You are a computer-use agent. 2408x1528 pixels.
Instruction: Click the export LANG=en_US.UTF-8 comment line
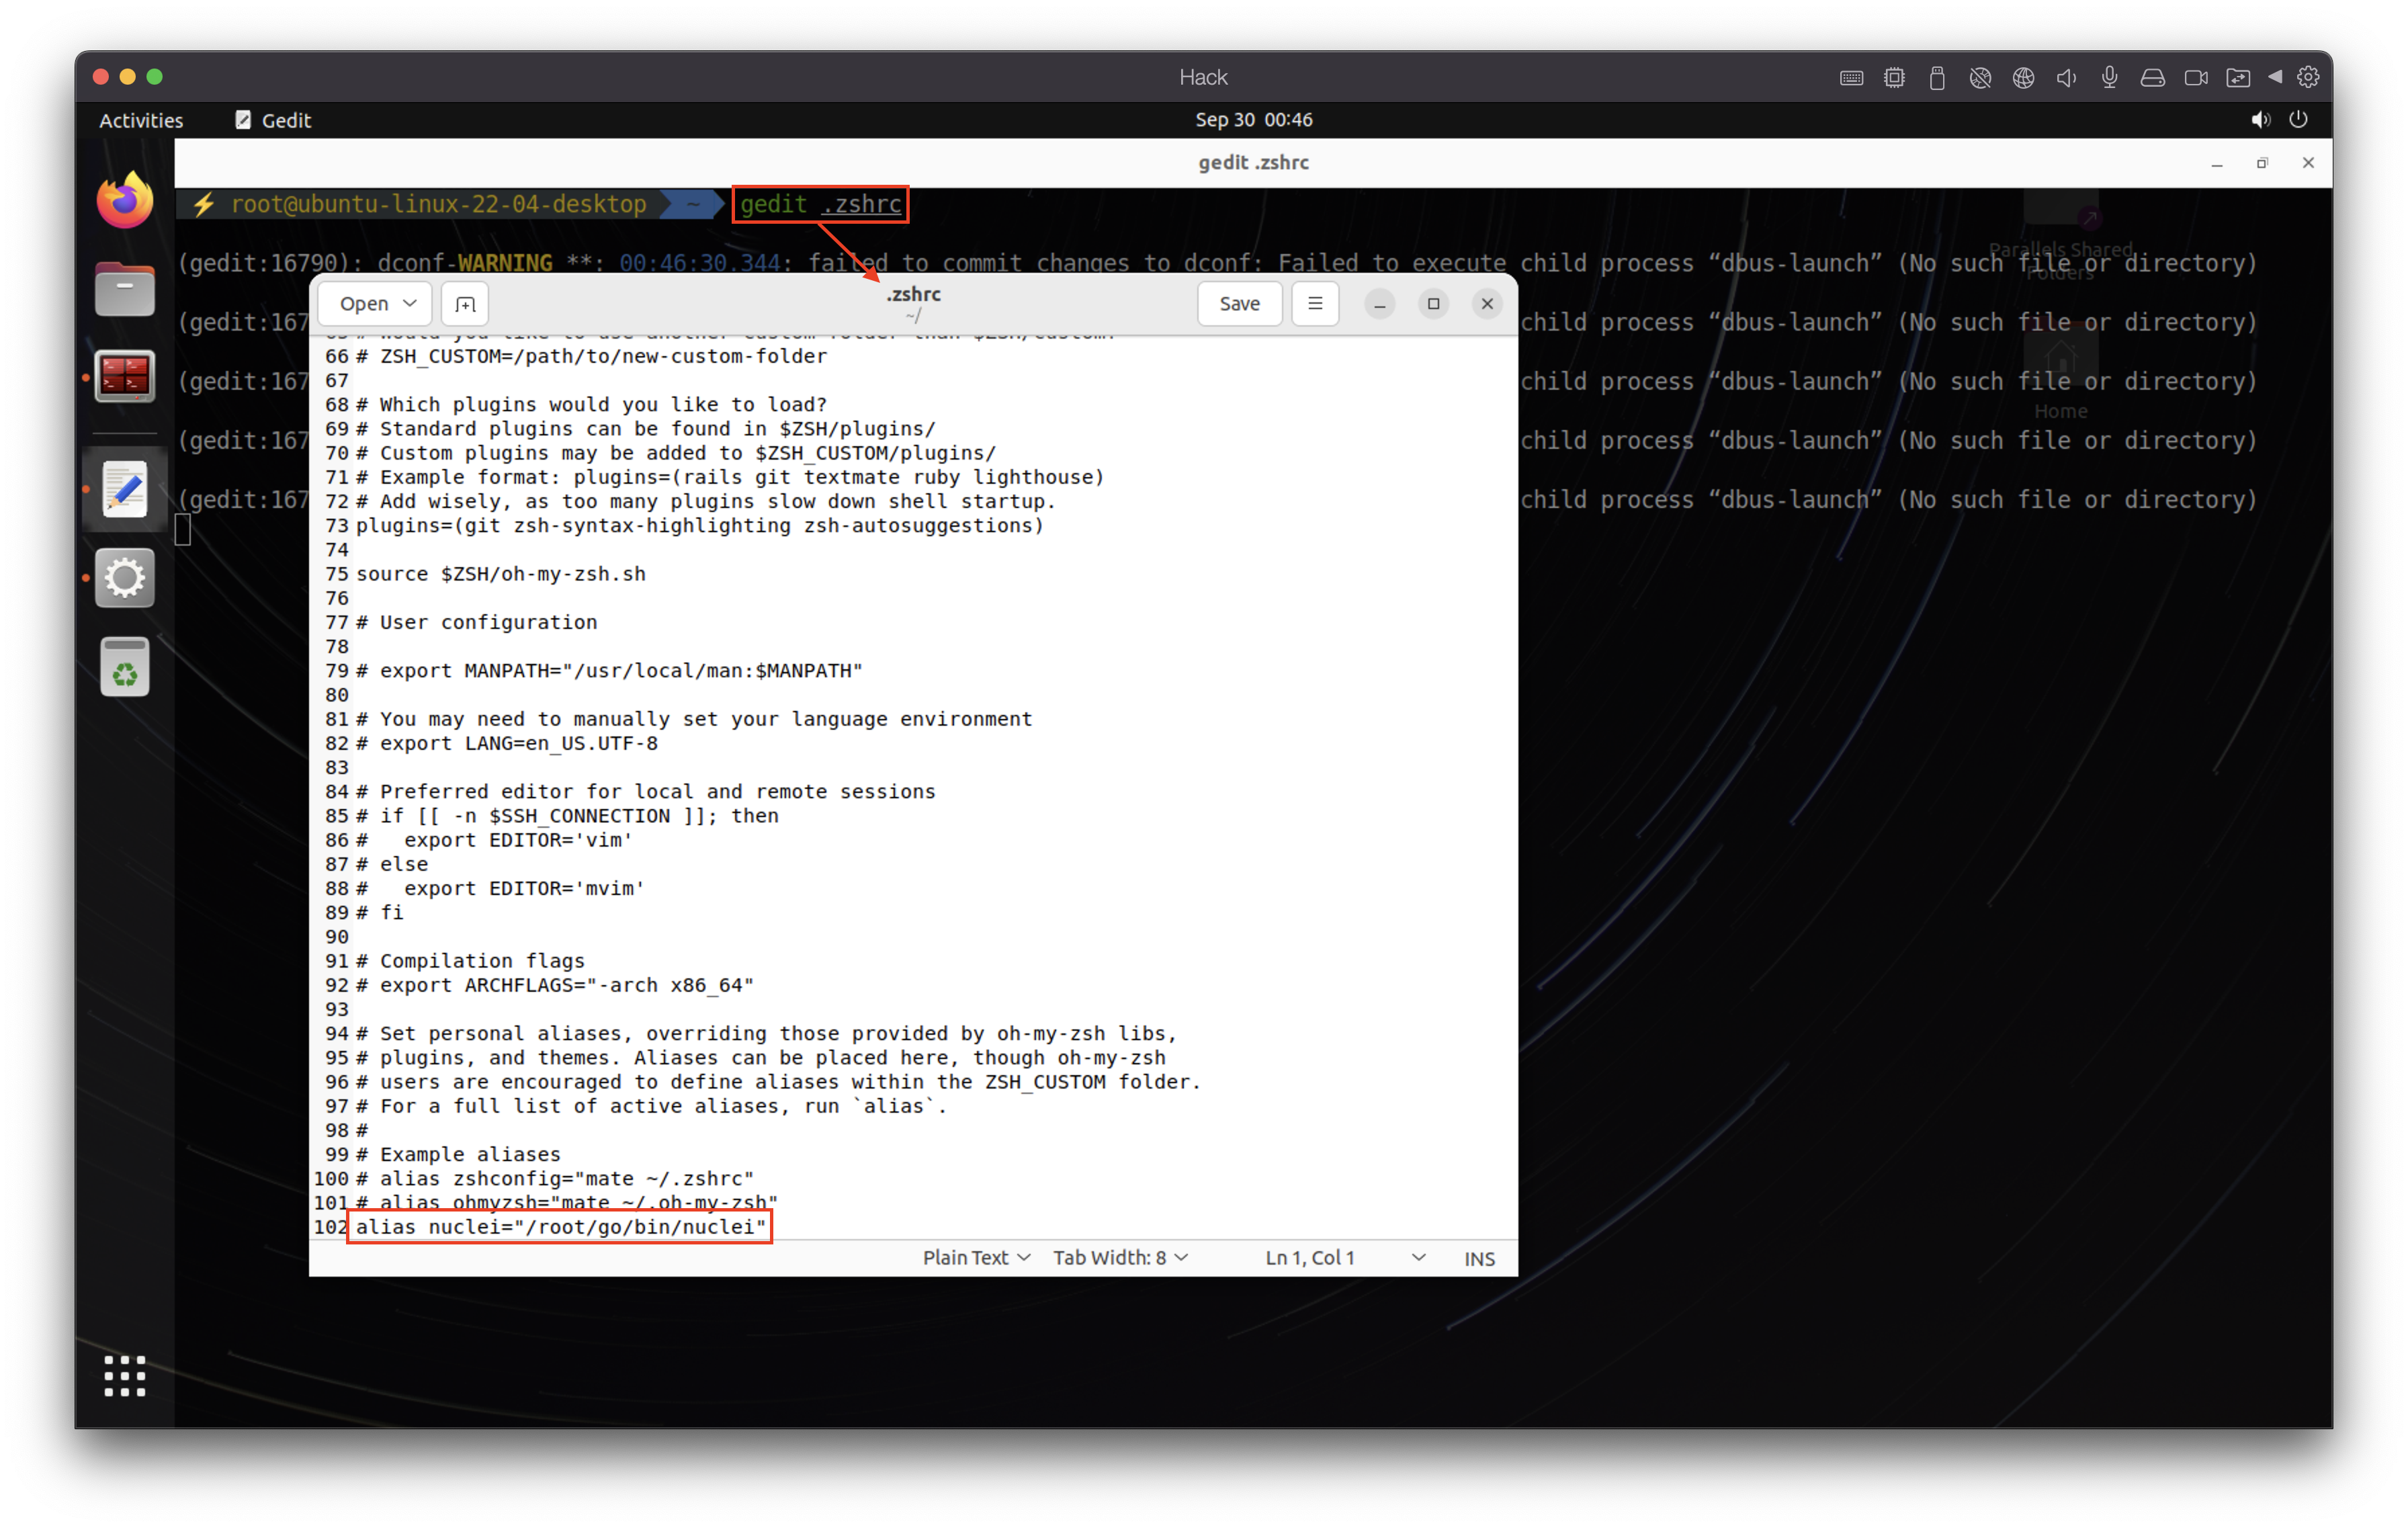[x=506, y=743]
